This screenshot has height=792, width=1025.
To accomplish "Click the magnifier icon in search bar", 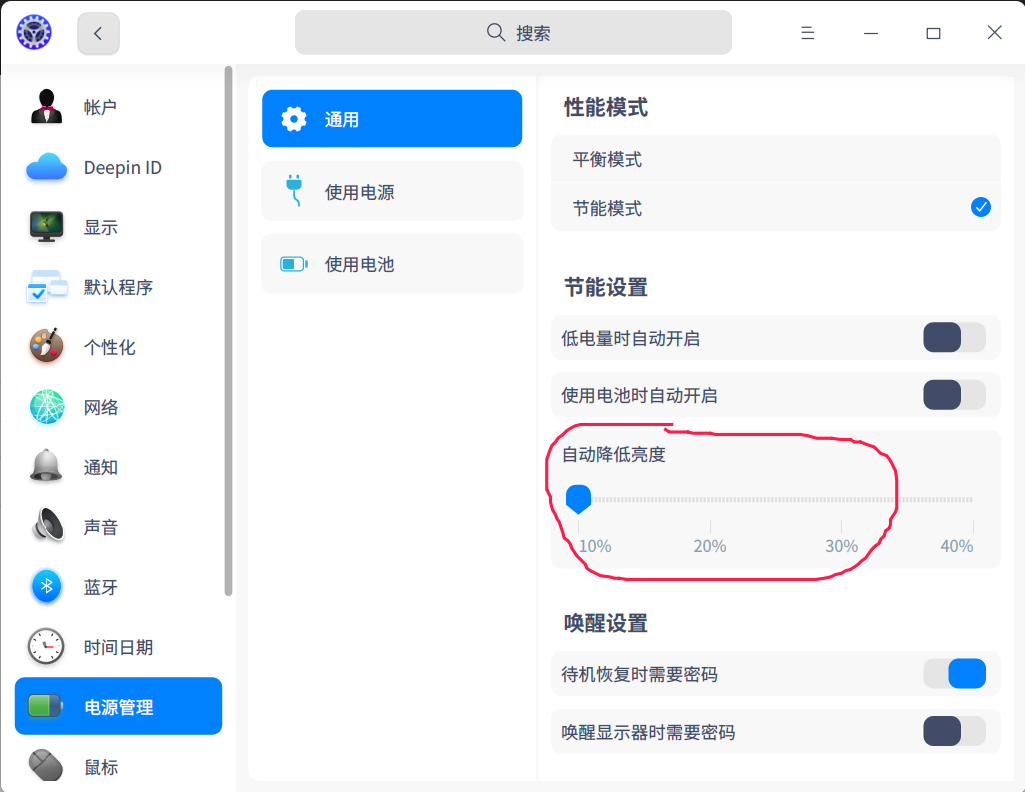I will tap(496, 33).
